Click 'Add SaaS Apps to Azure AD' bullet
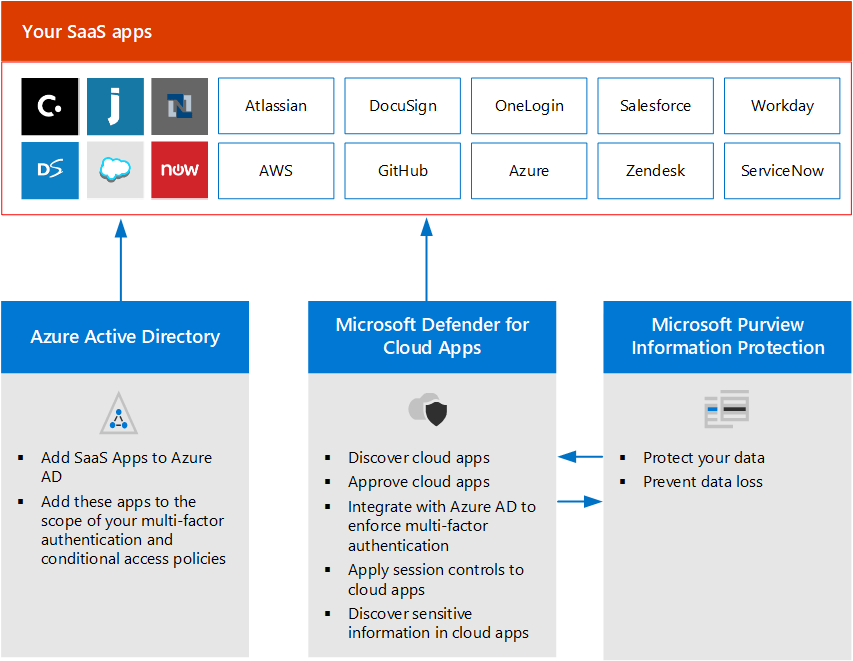 point(126,467)
